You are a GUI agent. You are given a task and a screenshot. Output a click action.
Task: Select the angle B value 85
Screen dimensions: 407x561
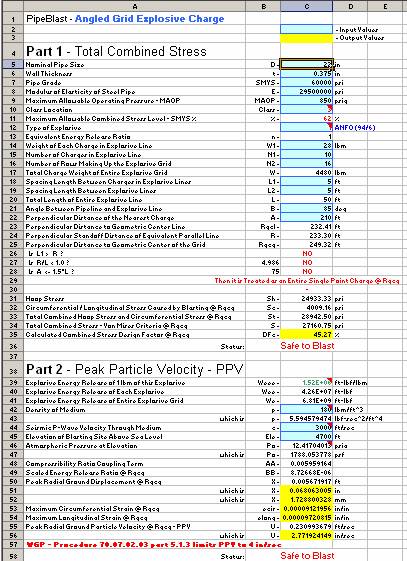coord(307,208)
